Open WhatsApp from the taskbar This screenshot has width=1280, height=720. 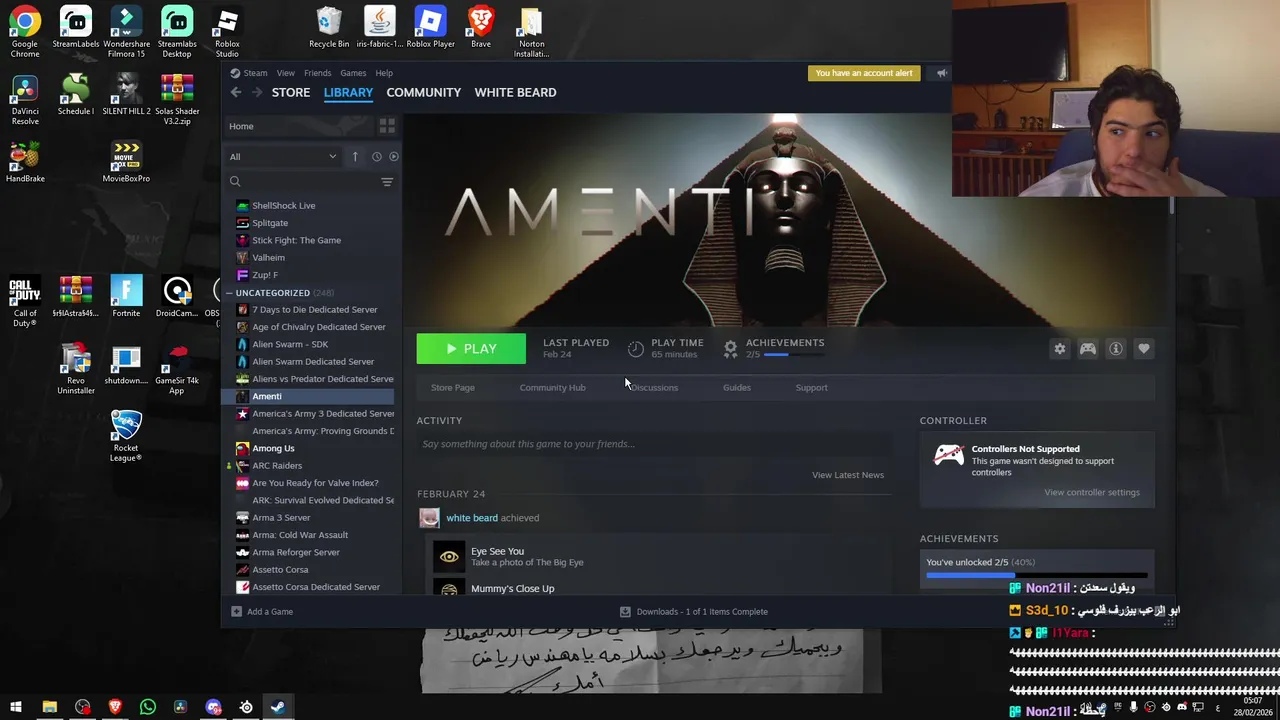click(148, 707)
